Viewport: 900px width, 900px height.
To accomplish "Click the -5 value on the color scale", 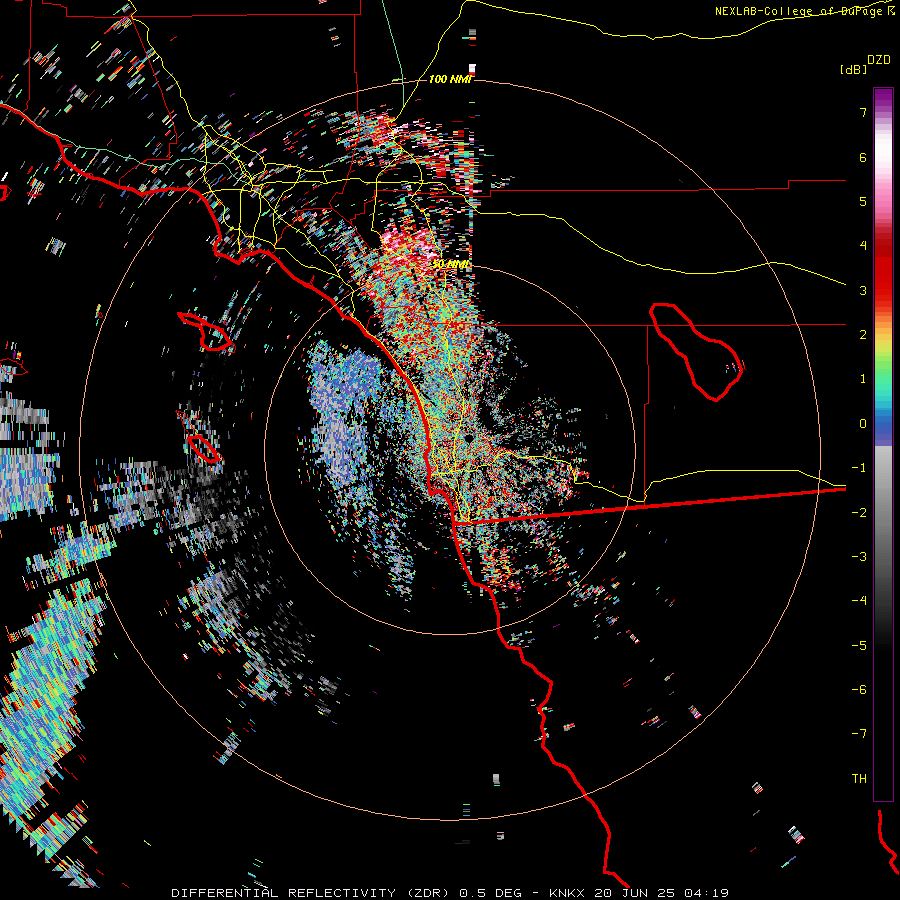I will tap(859, 646).
